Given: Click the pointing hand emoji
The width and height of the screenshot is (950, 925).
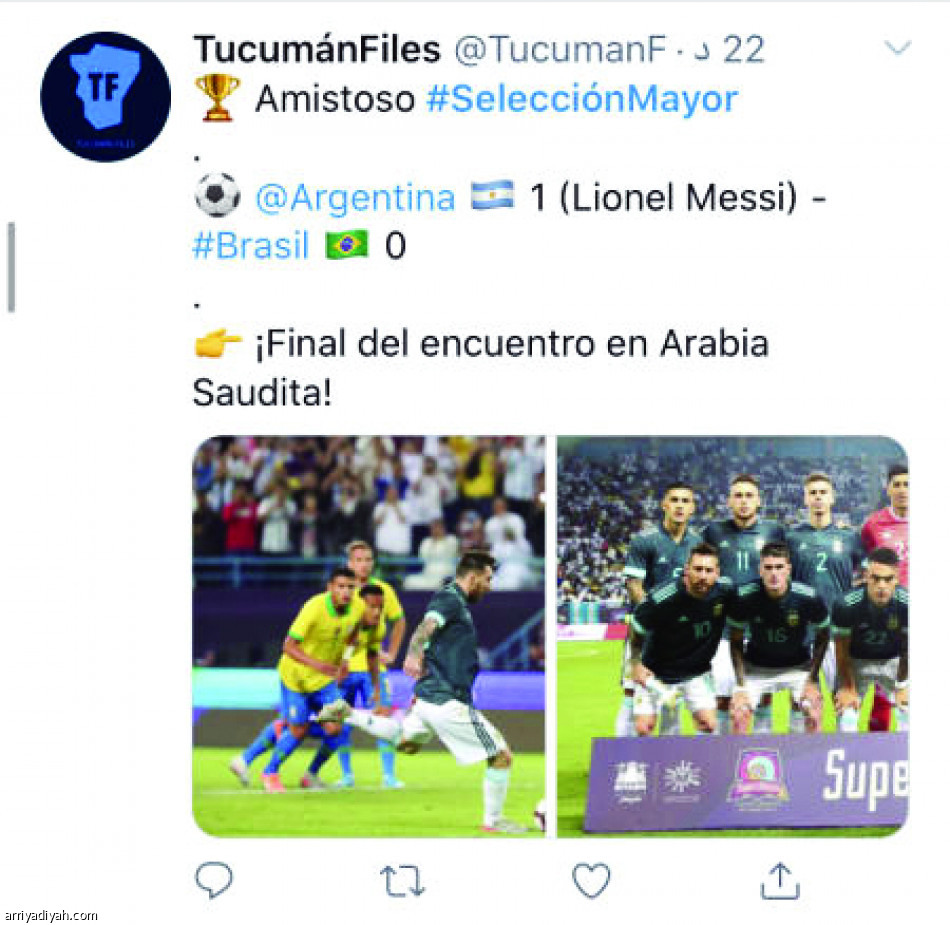Looking at the screenshot, I should click(x=218, y=343).
